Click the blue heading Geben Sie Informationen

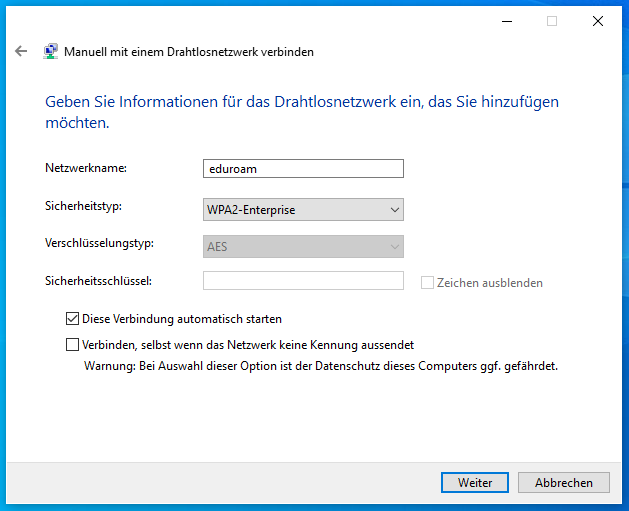coord(302,112)
